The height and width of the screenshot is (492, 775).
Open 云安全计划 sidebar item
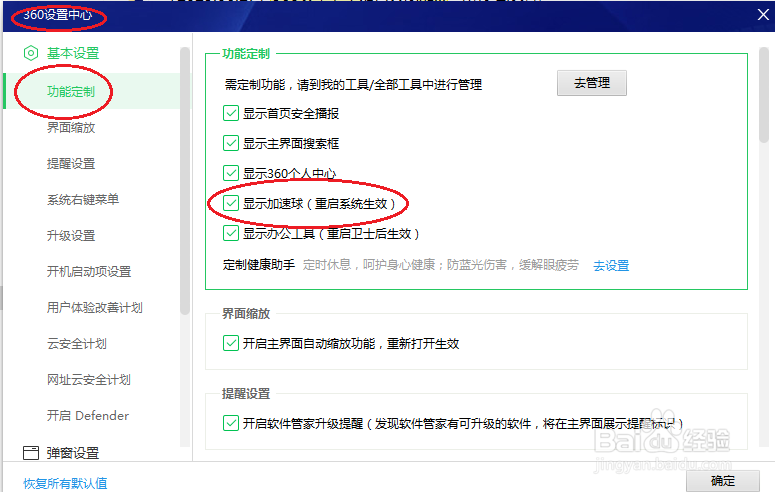coord(77,344)
